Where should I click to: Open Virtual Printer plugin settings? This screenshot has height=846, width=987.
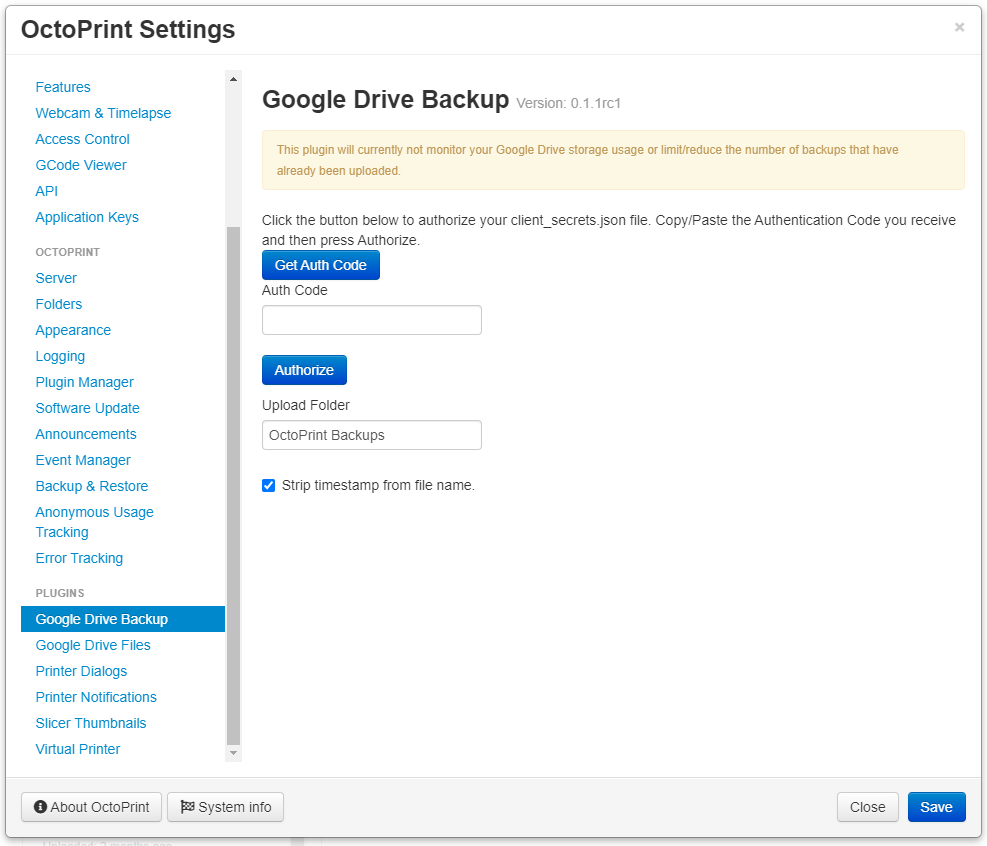[x=77, y=749]
